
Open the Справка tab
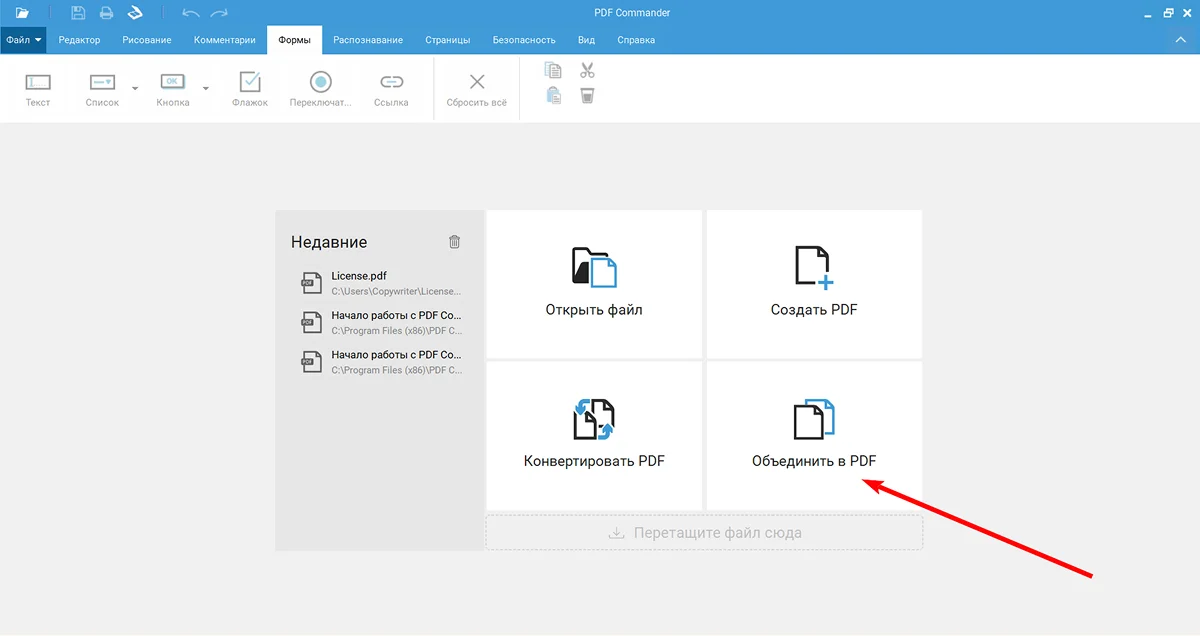pos(636,40)
